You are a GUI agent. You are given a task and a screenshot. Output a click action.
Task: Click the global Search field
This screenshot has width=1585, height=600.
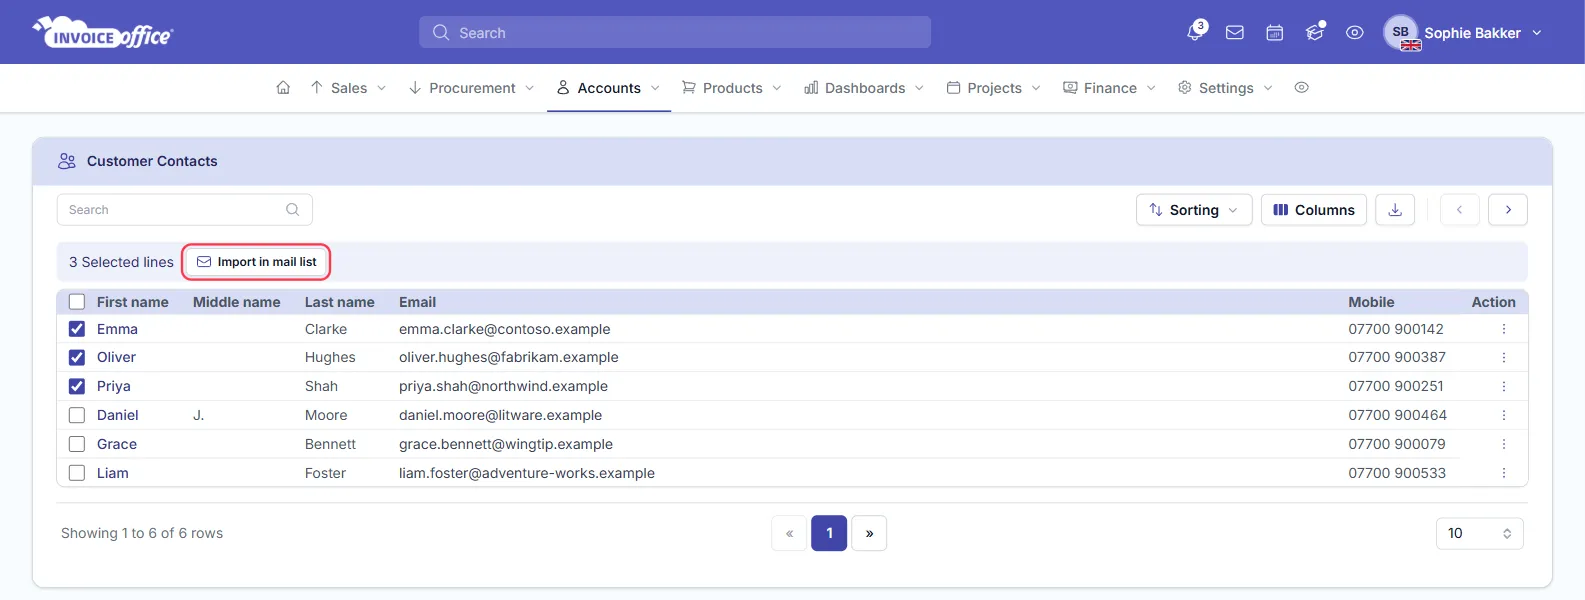675,32
